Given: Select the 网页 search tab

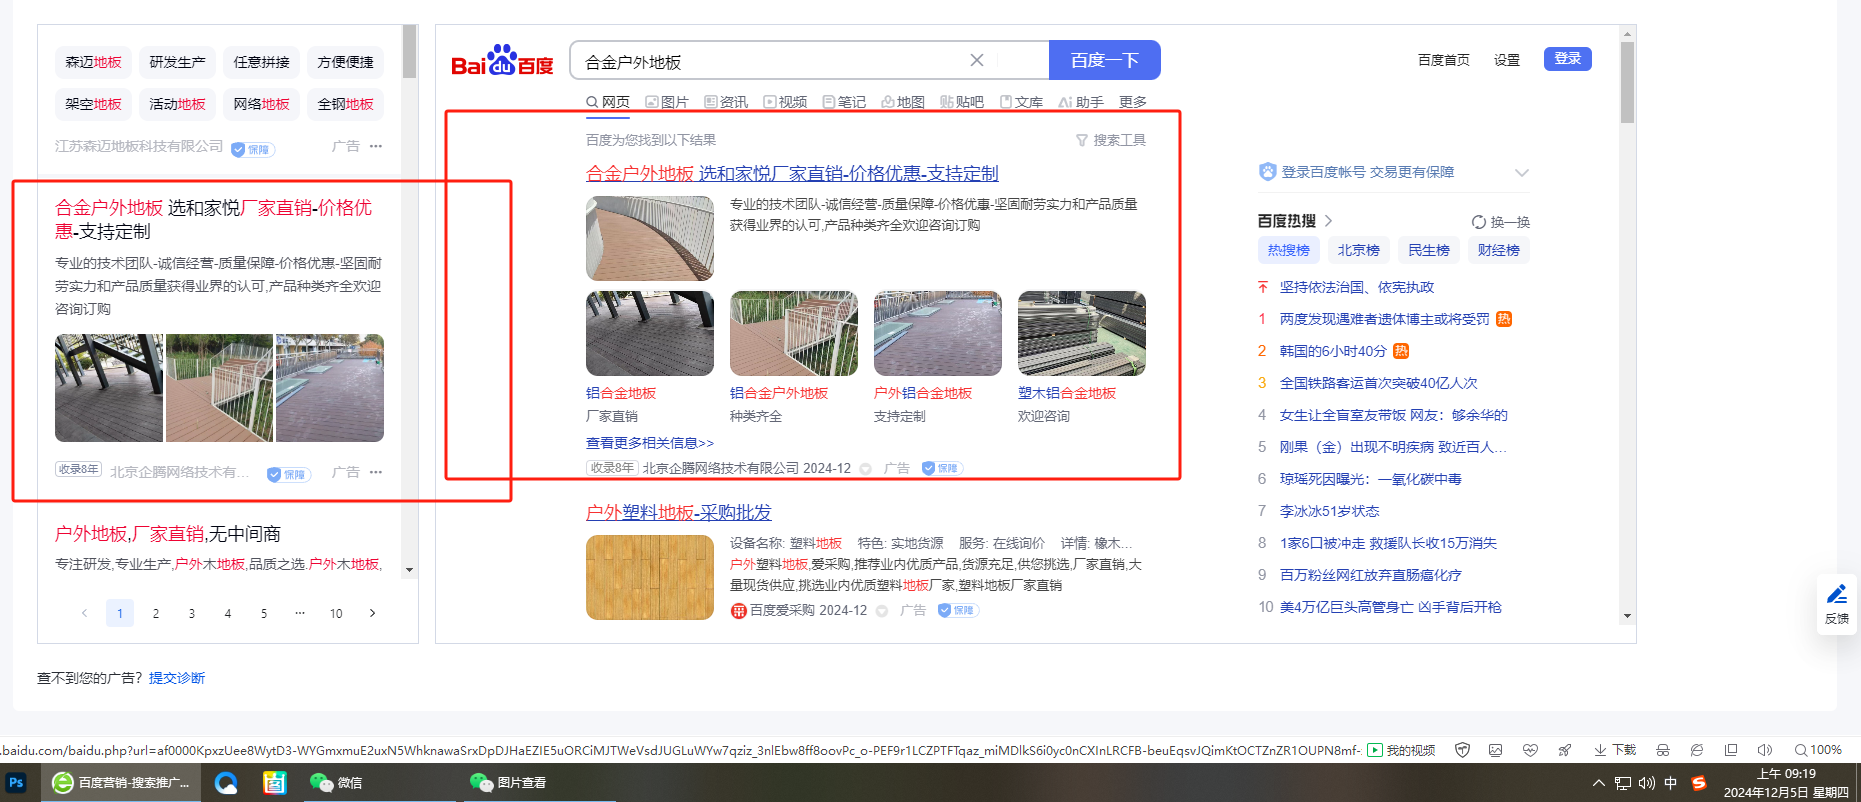Looking at the screenshot, I should pyautogui.click(x=608, y=102).
